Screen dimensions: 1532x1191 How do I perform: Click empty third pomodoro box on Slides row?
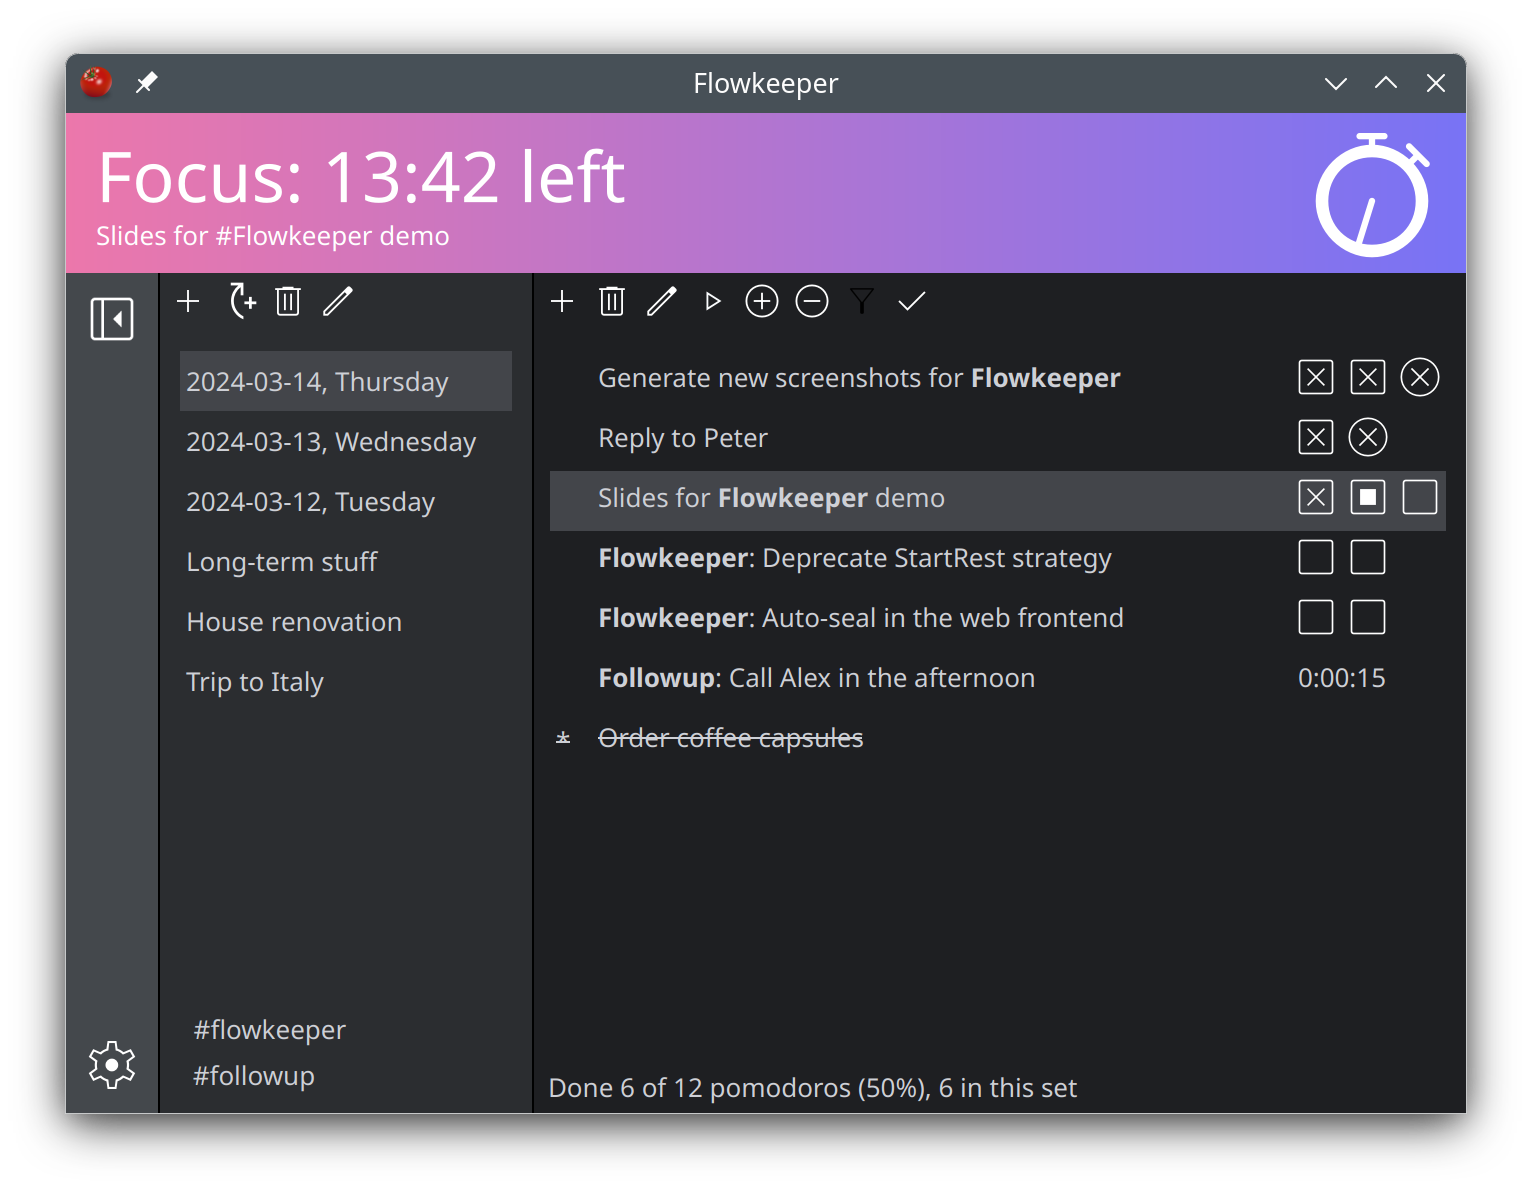click(x=1420, y=497)
